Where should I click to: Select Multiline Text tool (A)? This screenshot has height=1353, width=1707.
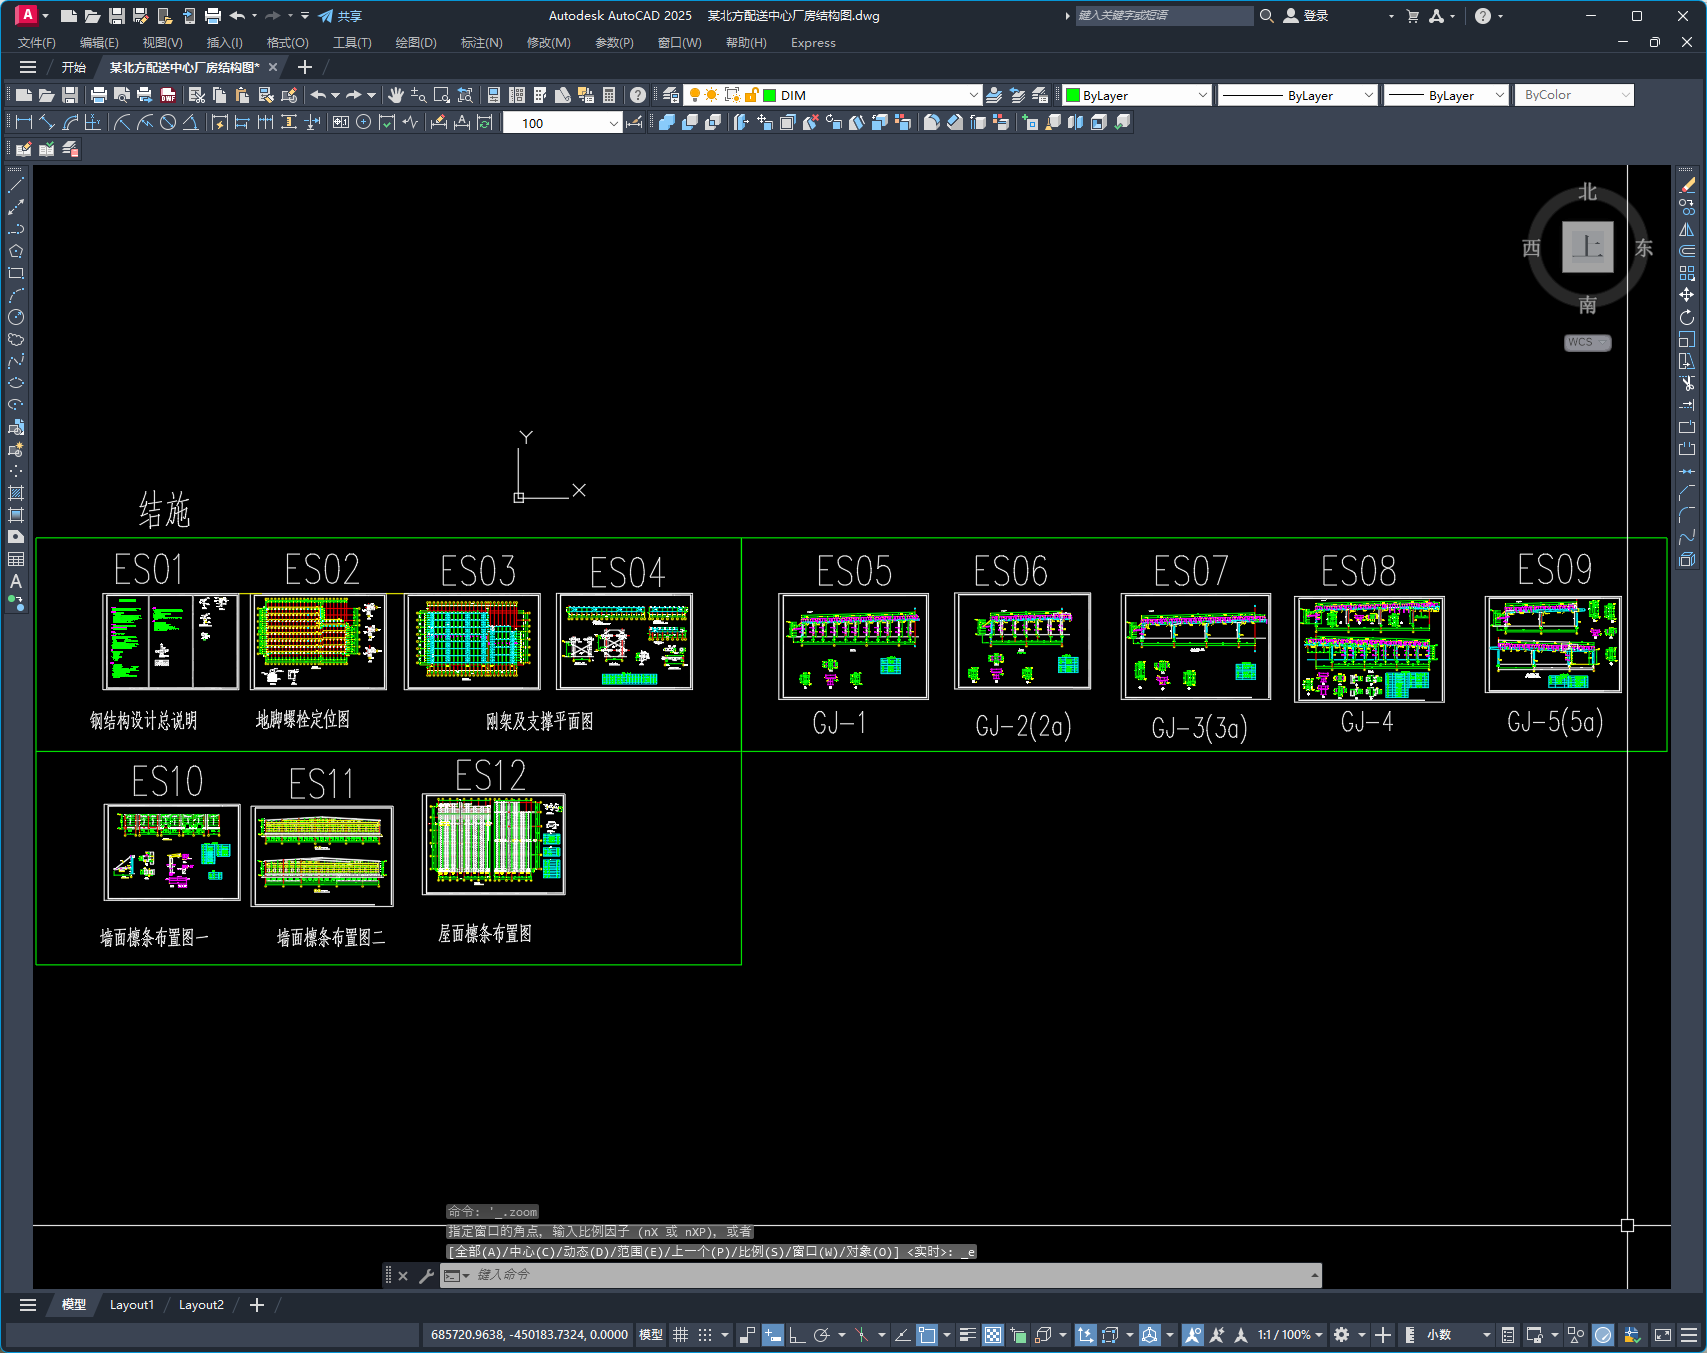16,581
